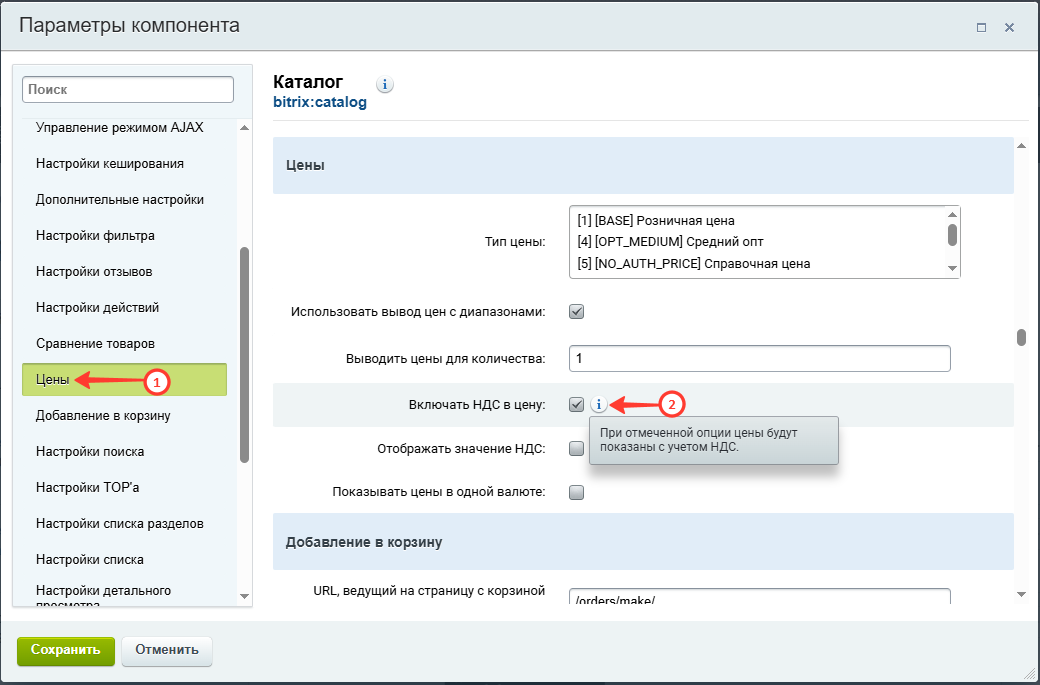Click down arrow of left sidebar scrollbar
Screen dimensions: 1040x685
pos(244,597)
